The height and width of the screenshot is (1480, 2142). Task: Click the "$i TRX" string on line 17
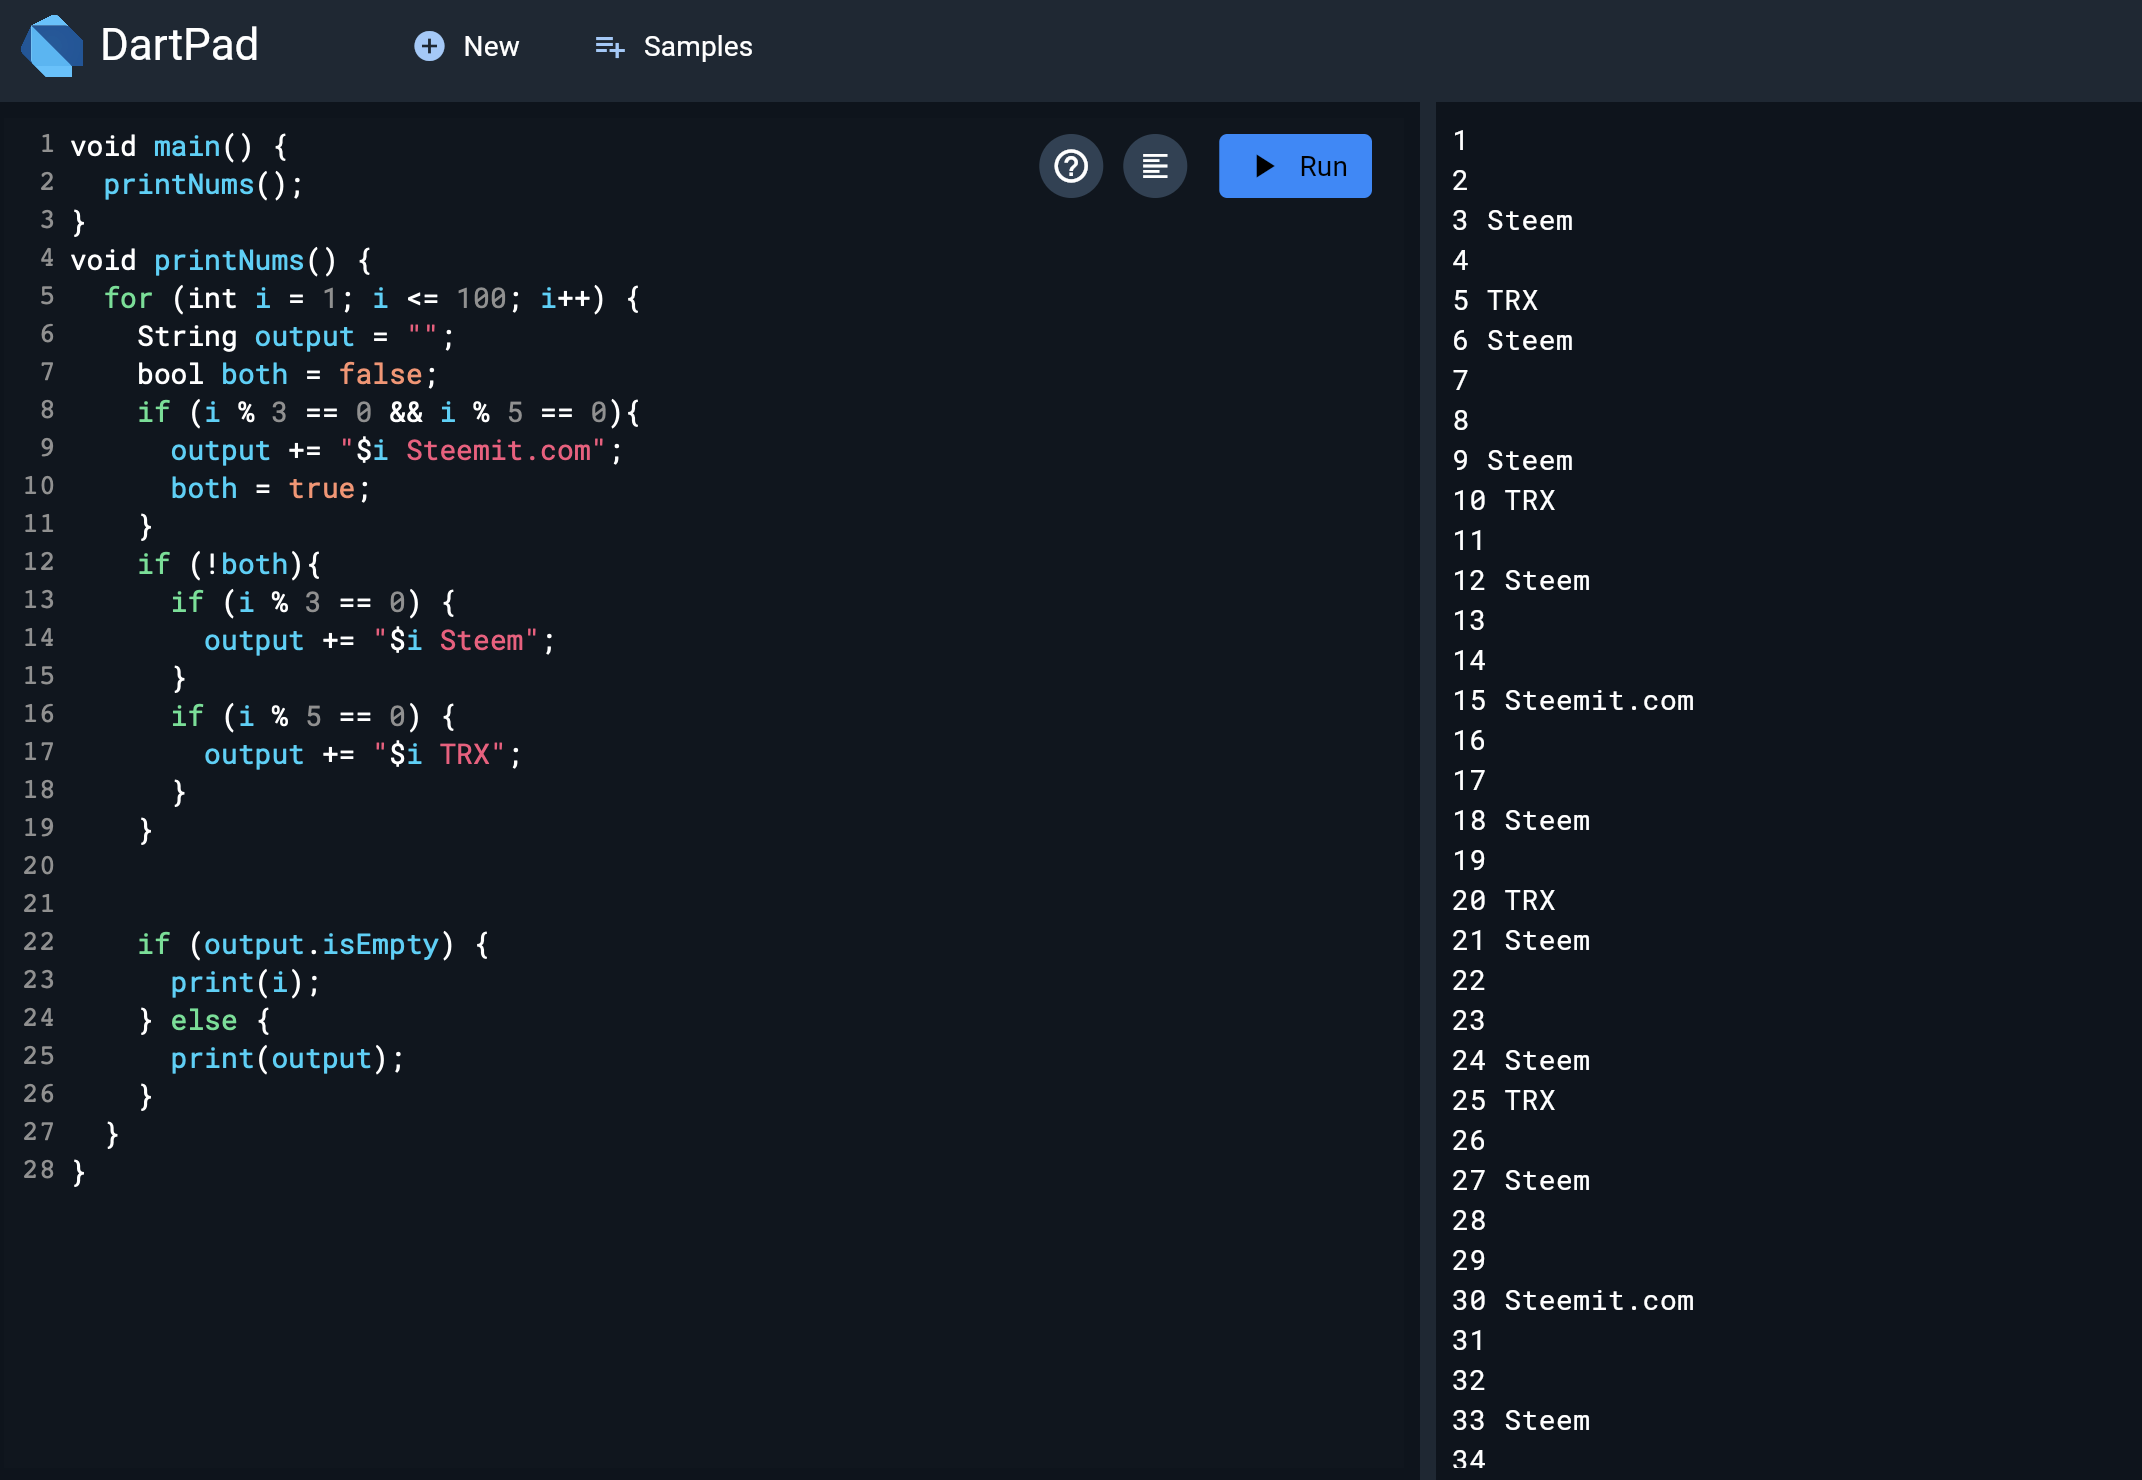439,754
